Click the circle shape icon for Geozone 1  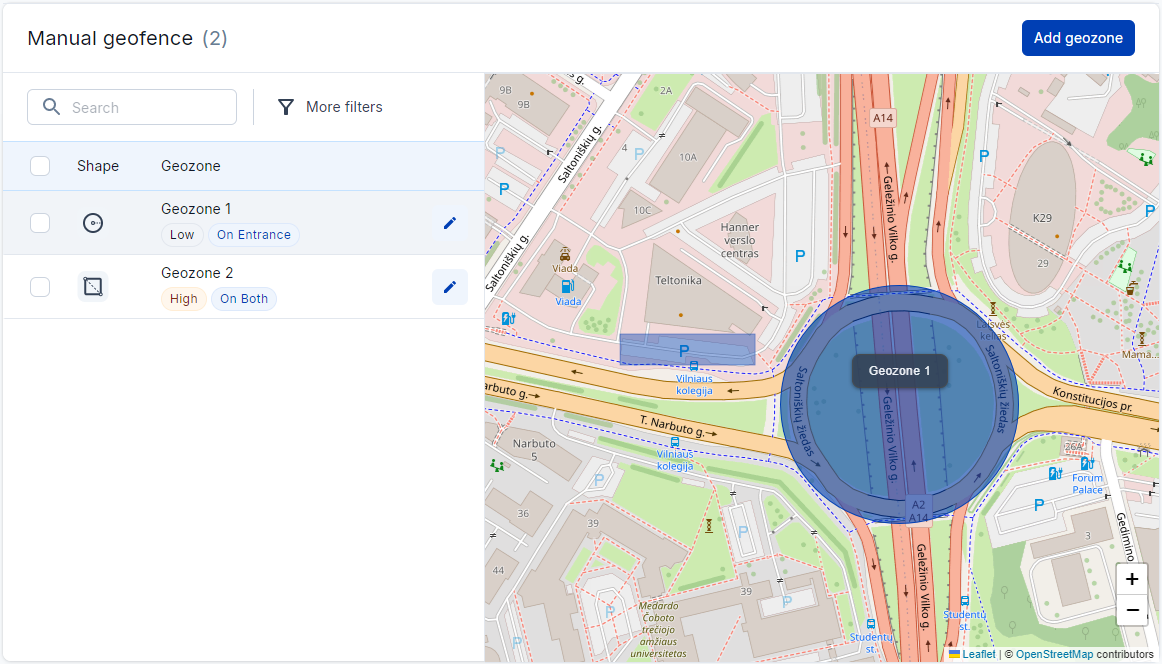pos(93,223)
